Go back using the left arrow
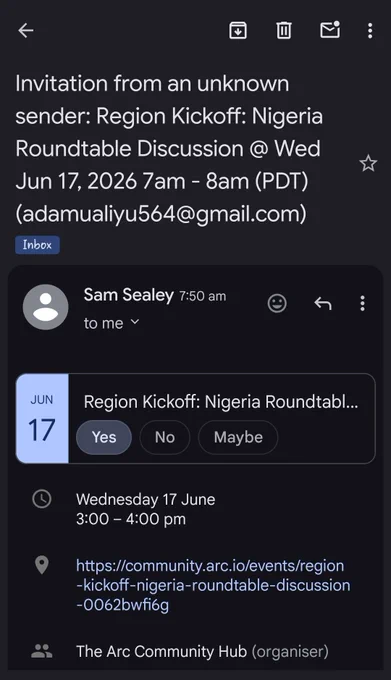 point(26,30)
